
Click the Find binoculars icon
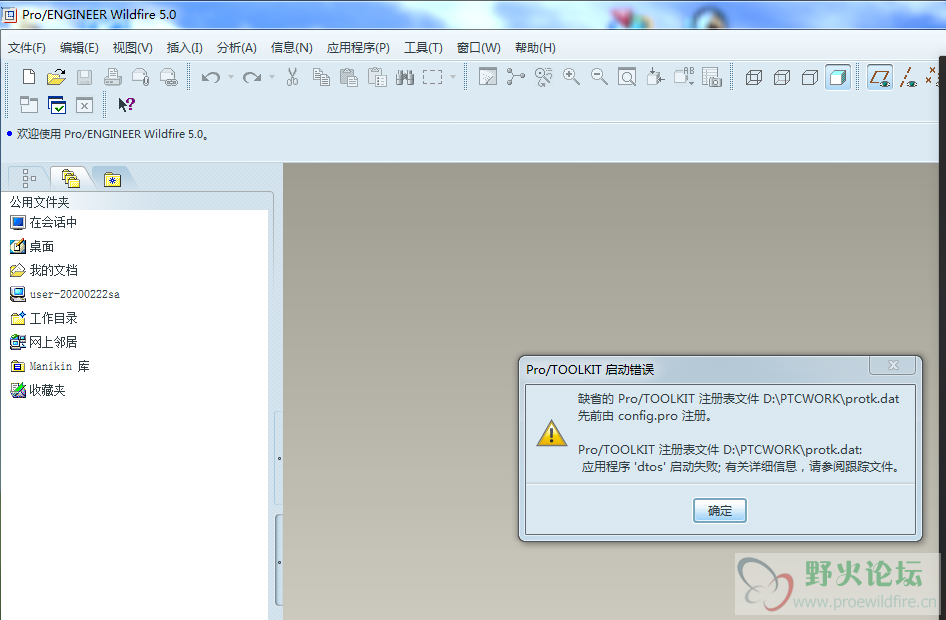[x=405, y=77]
